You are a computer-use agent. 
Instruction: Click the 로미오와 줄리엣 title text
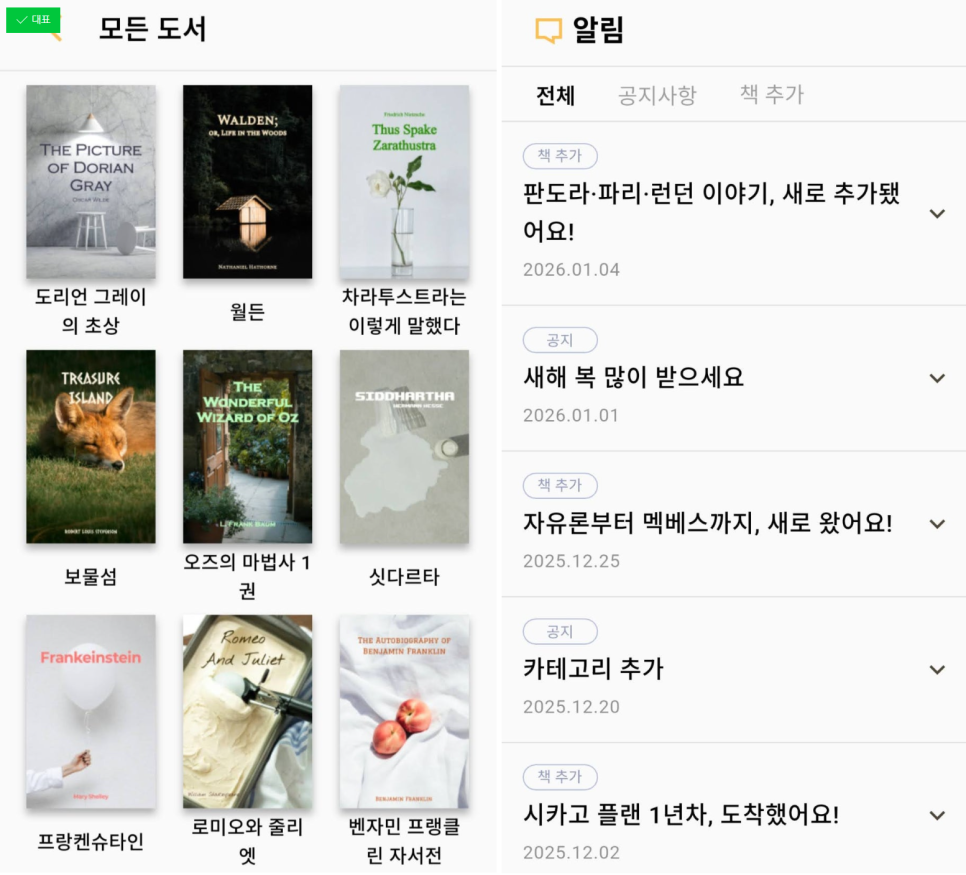247,841
